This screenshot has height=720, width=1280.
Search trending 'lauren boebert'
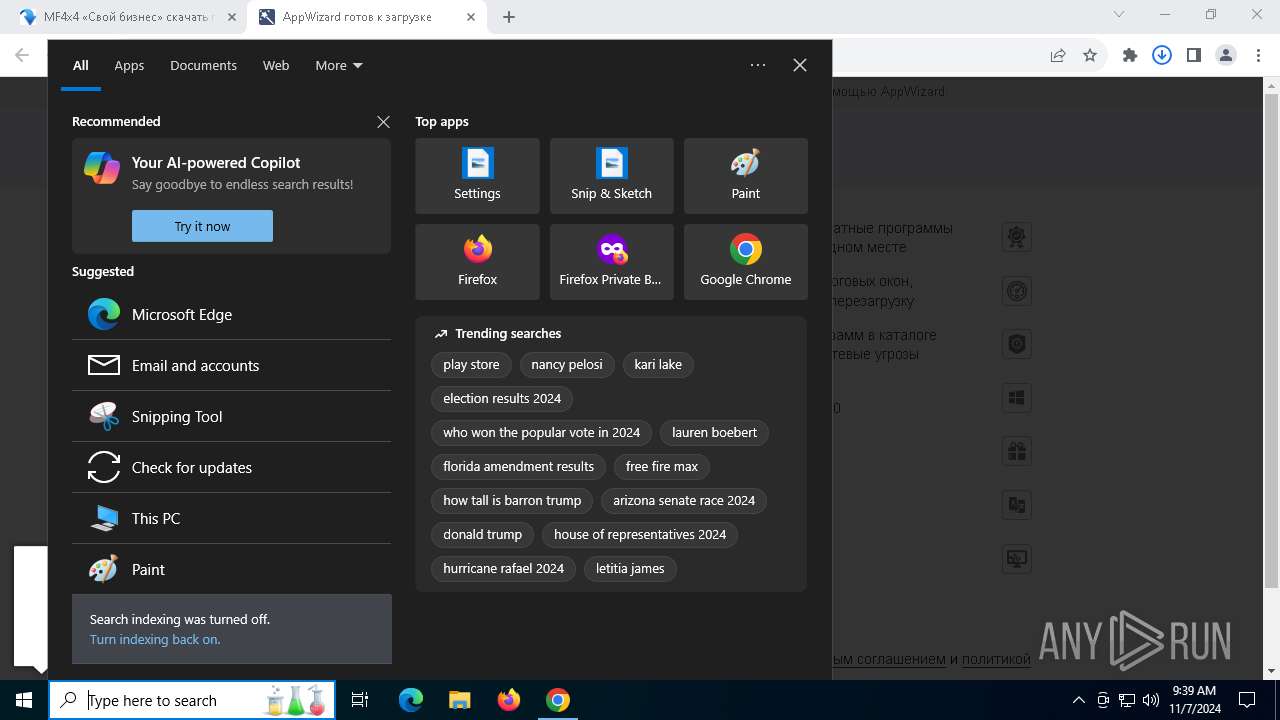714,433
